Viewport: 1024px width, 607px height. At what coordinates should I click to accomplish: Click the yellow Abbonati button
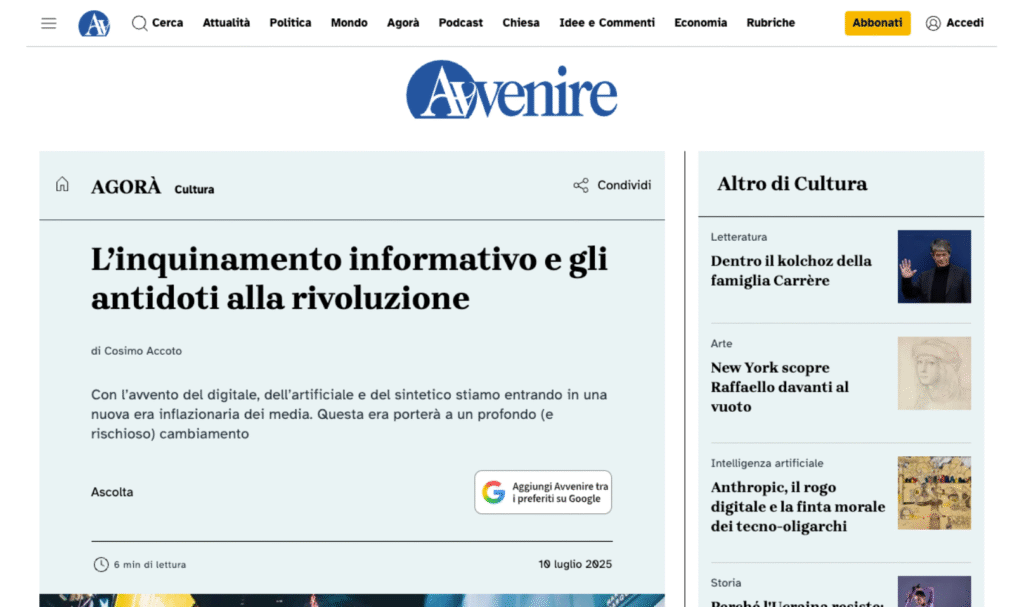tap(877, 23)
